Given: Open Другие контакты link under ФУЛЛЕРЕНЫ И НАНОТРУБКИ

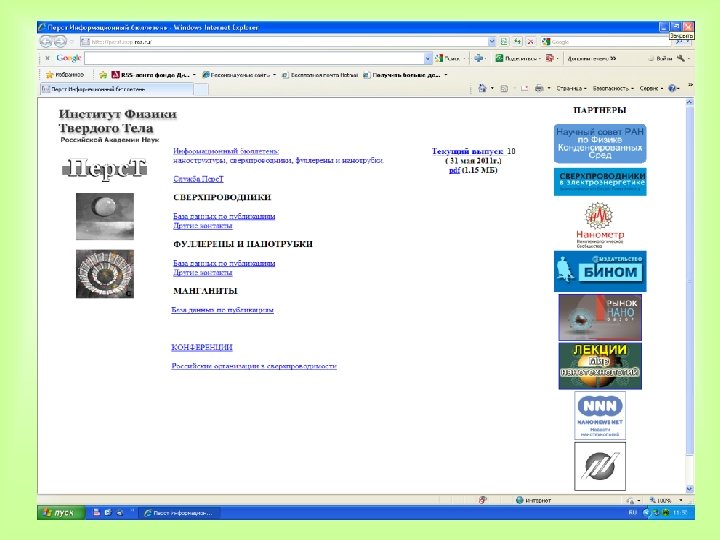Looking at the screenshot, I should pos(202,273).
